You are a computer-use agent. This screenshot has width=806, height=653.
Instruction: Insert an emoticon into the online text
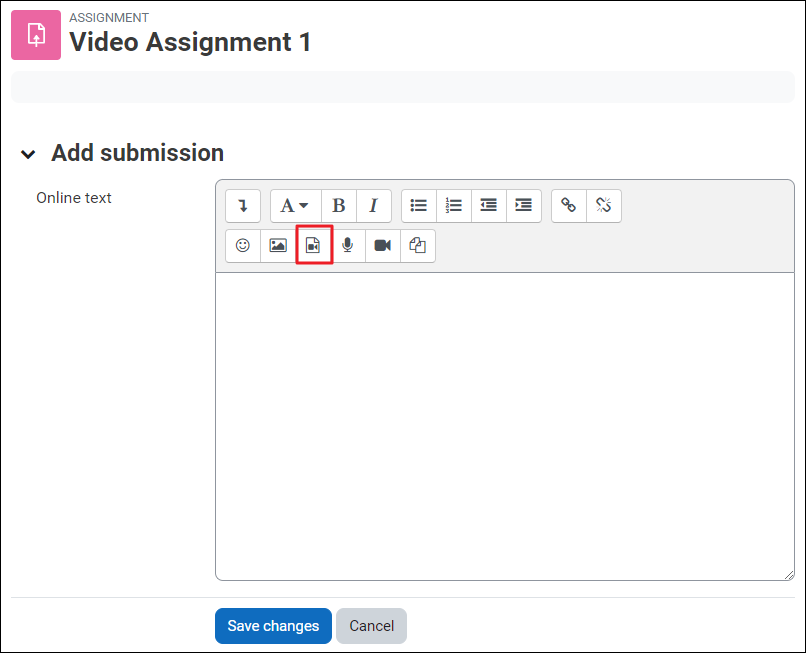242,245
